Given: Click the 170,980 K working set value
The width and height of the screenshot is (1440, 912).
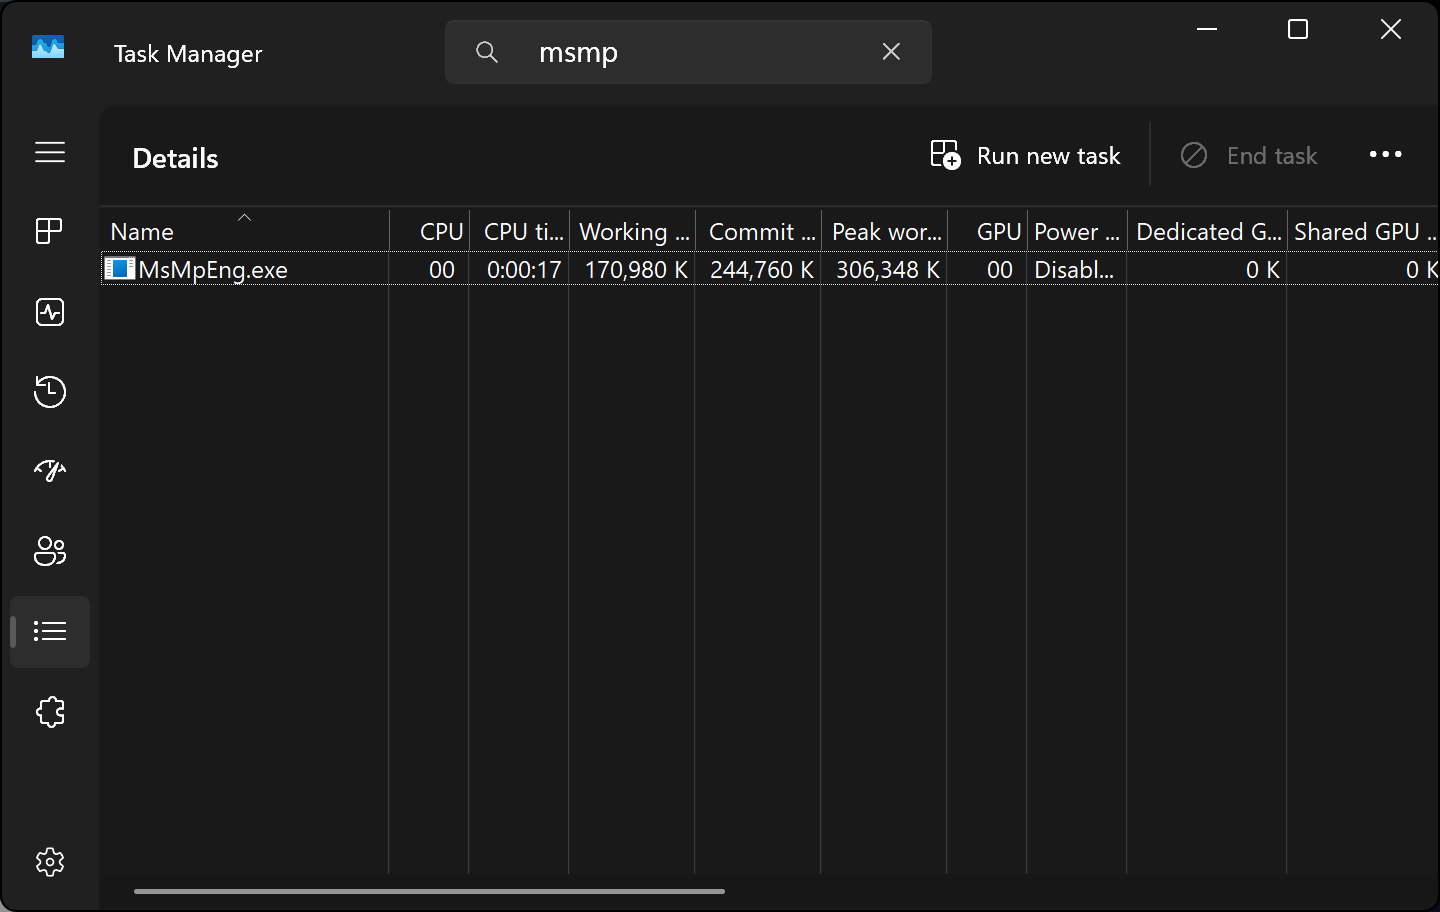Looking at the screenshot, I should (636, 270).
